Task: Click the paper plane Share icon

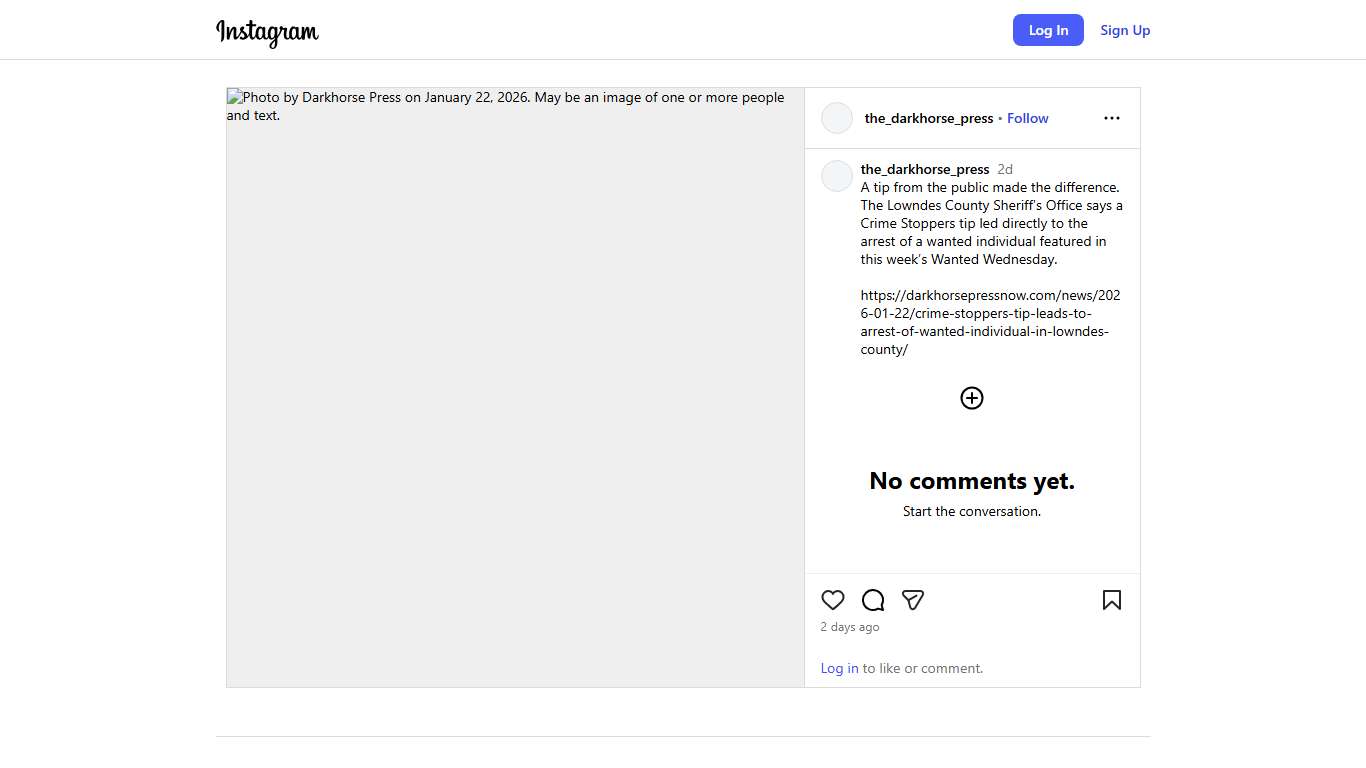Action: coord(912,600)
